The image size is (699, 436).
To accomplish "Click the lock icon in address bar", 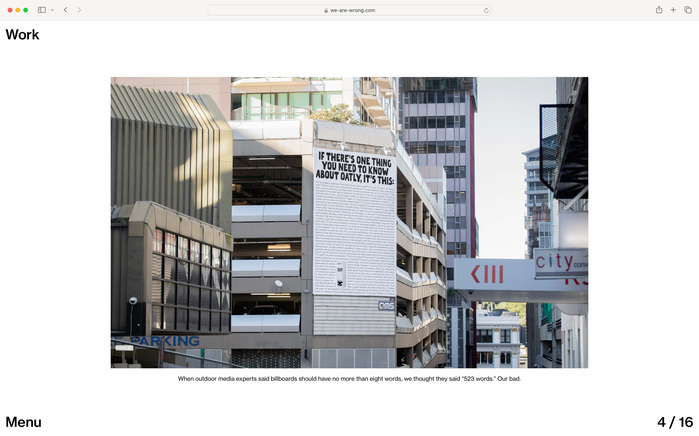I will [326, 10].
